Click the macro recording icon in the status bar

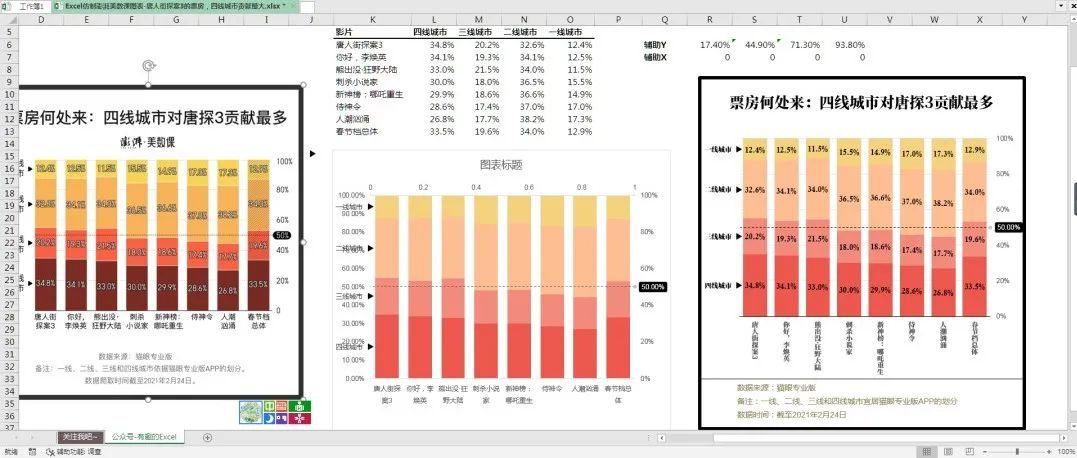pos(32,451)
